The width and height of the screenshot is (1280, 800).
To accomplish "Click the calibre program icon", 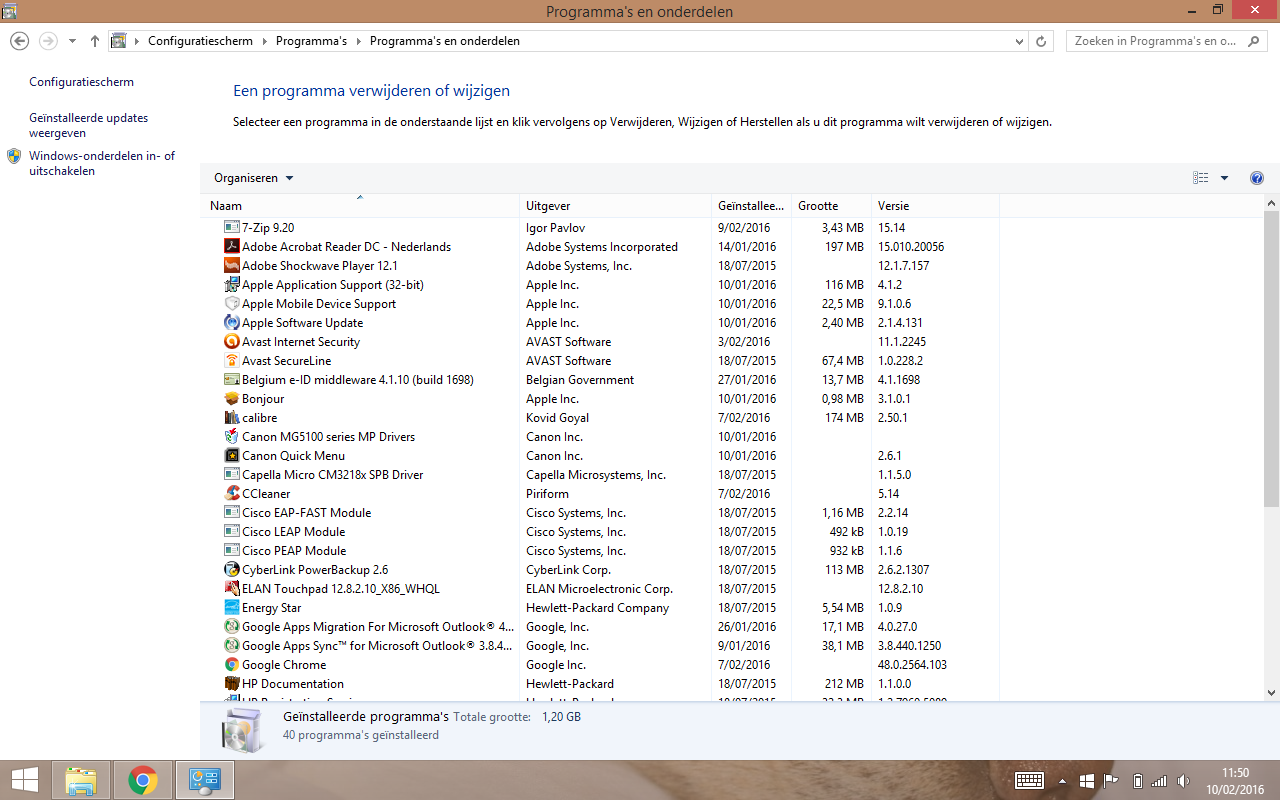I will coord(232,418).
